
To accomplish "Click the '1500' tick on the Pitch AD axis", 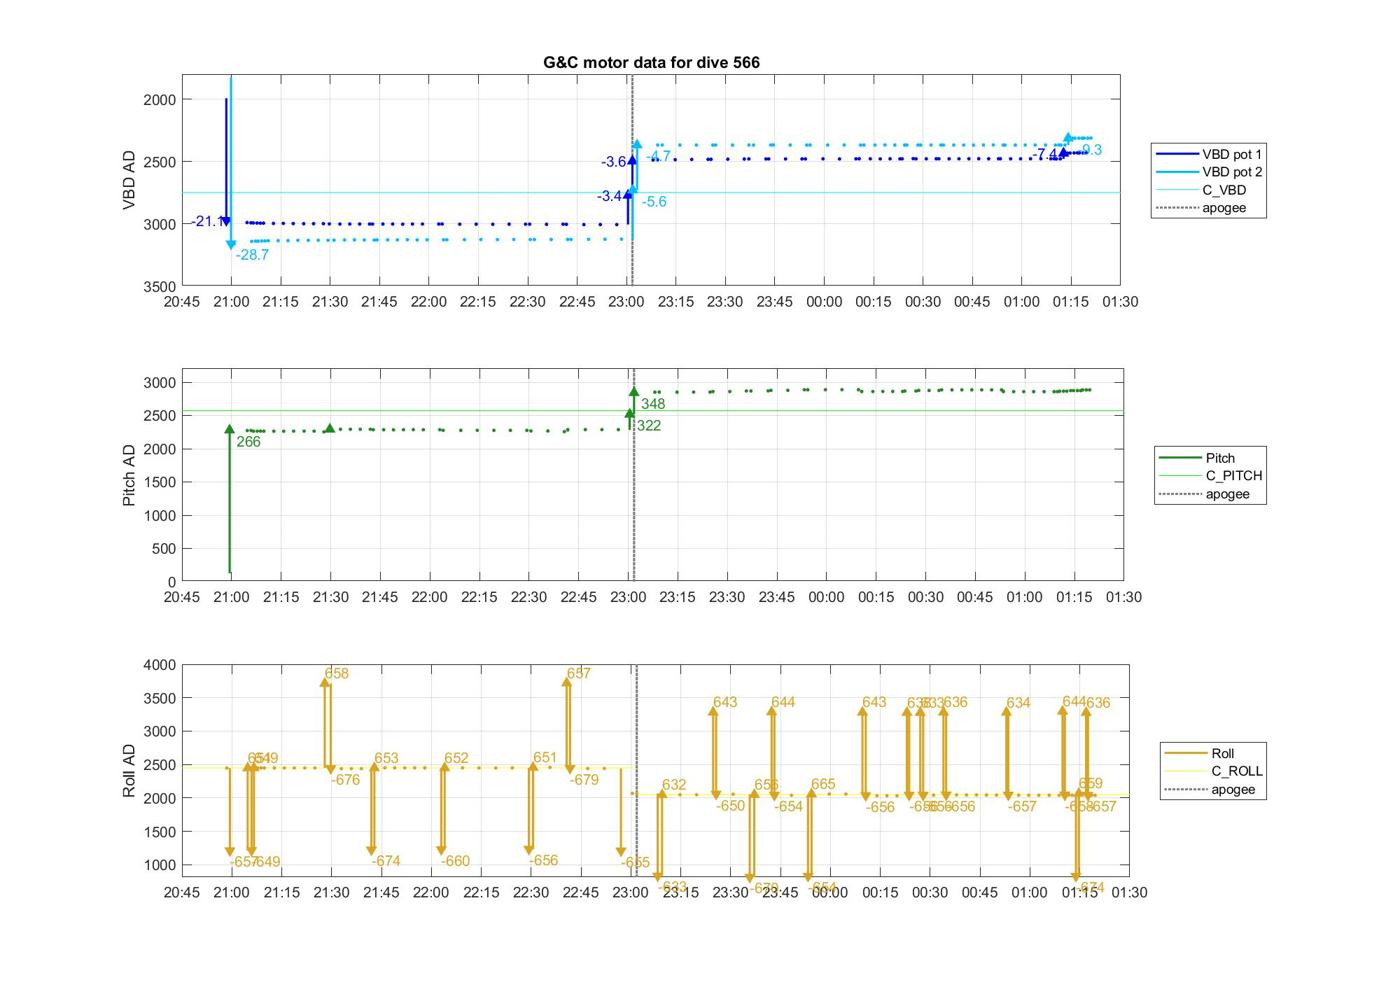I will (x=160, y=482).
